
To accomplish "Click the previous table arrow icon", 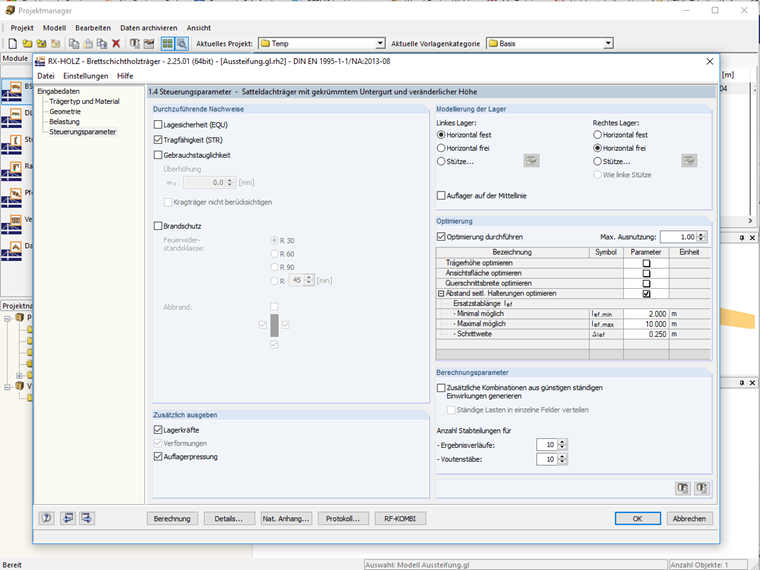I will tap(67, 518).
